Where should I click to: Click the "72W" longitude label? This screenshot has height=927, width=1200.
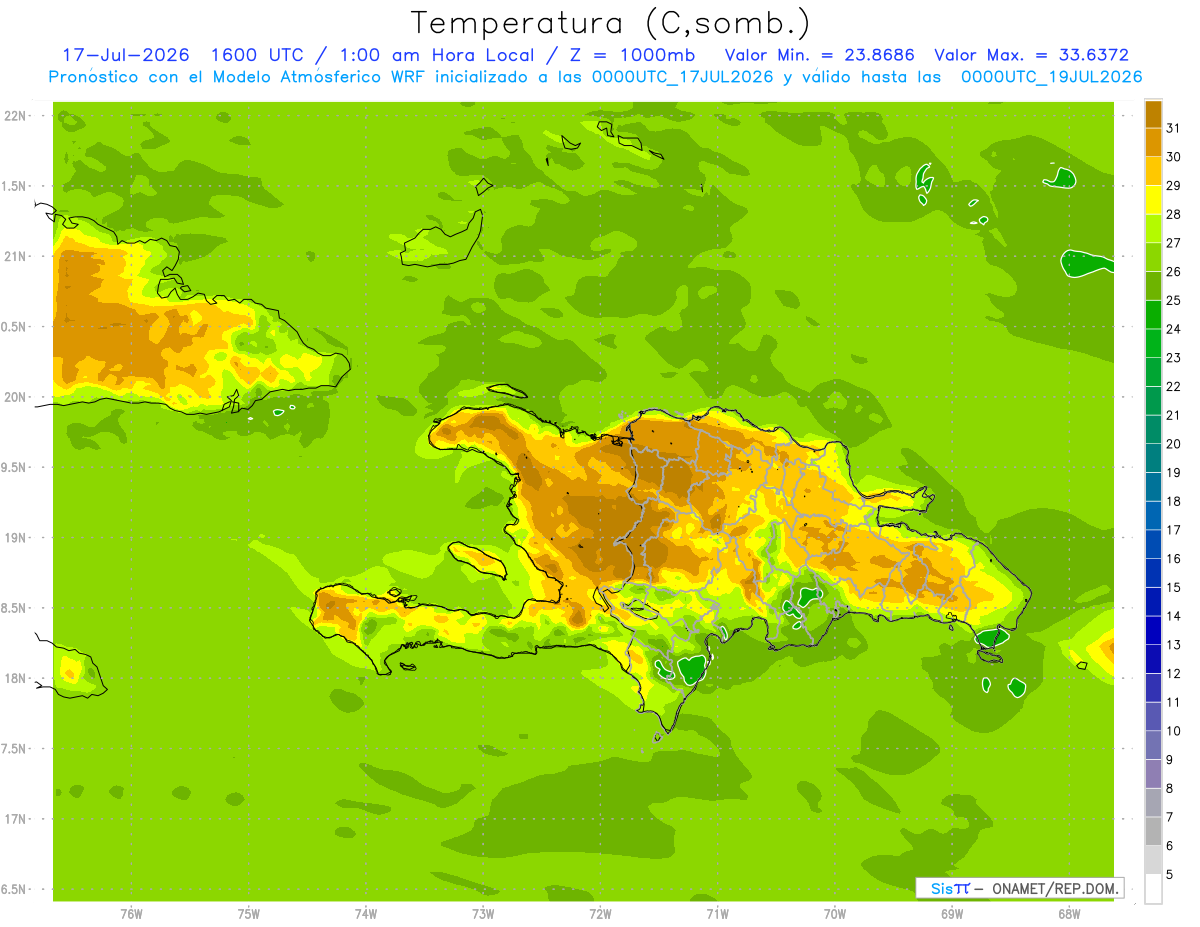600,914
